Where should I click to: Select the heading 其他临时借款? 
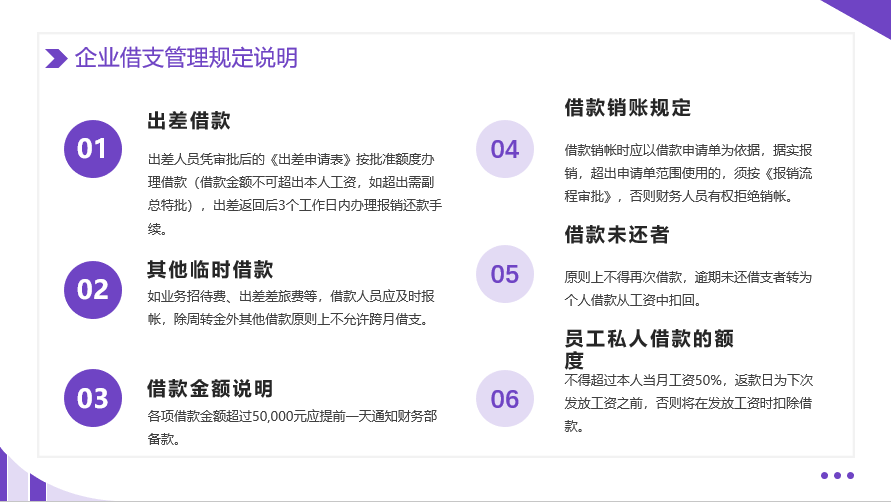[x=210, y=269]
